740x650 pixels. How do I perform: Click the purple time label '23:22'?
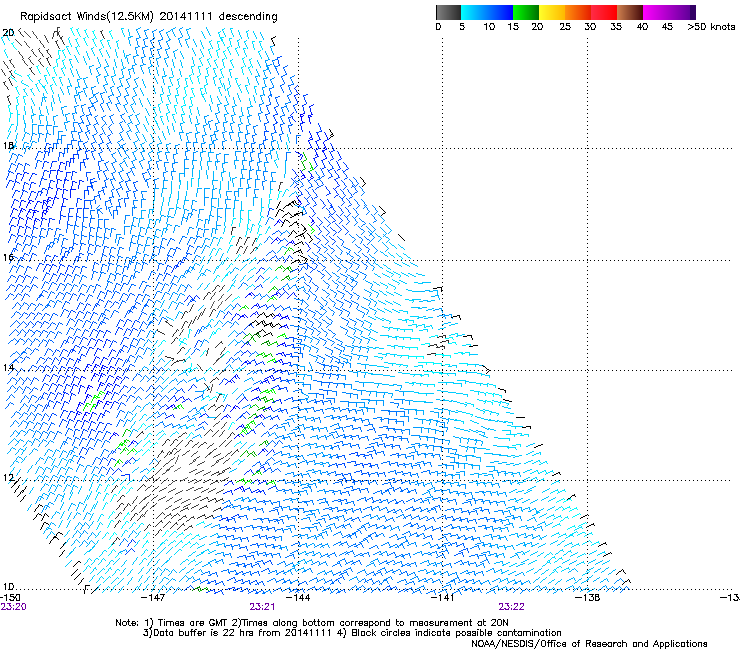(512, 607)
